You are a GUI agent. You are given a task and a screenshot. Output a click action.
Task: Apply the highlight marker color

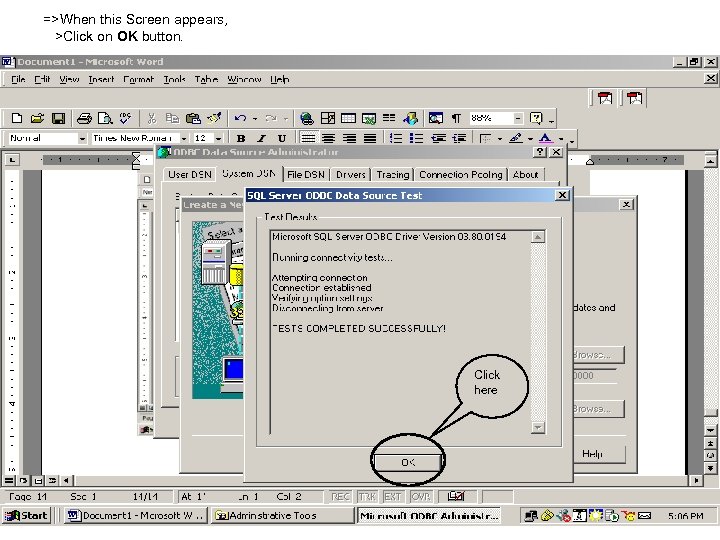(x=516, y=138)
